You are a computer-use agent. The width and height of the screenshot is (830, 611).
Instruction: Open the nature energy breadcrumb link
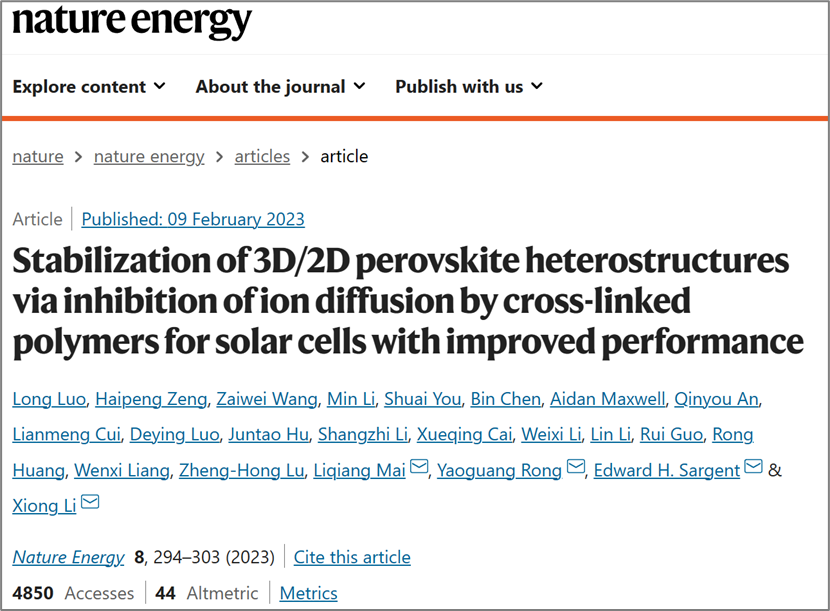click(x=149, y=156)
